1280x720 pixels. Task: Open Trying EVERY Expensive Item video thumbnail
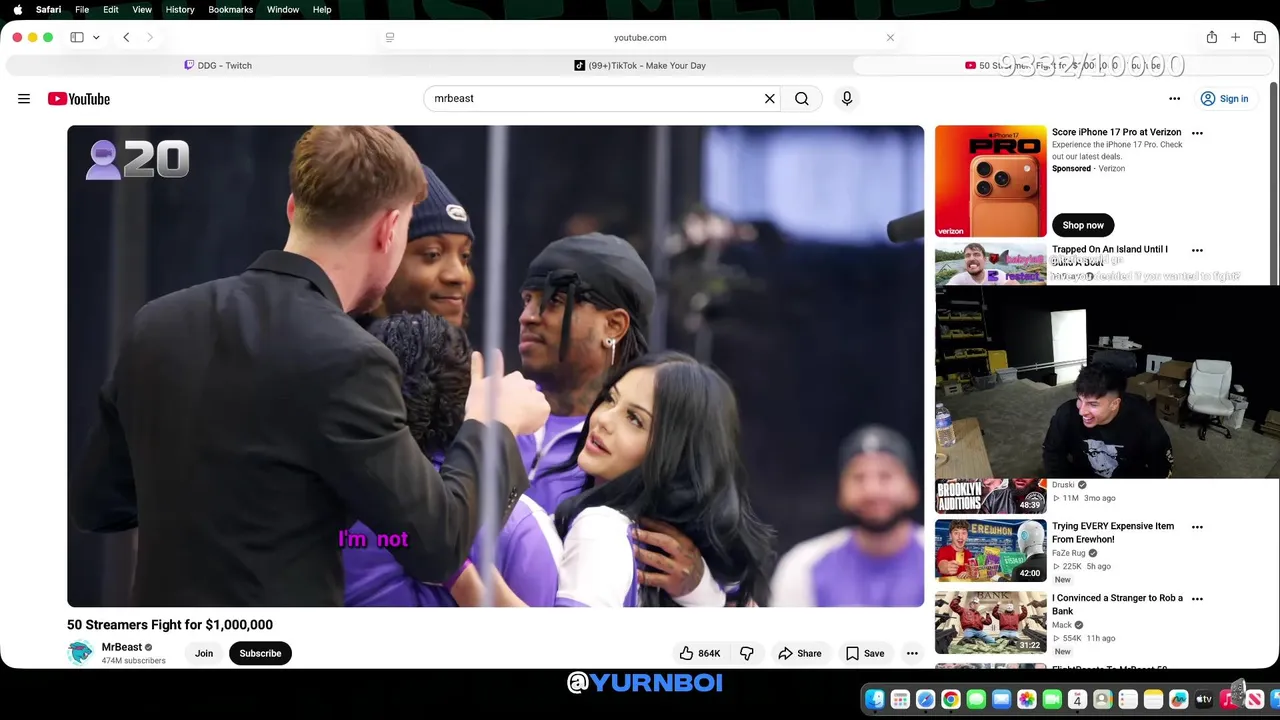click(991, 550)
